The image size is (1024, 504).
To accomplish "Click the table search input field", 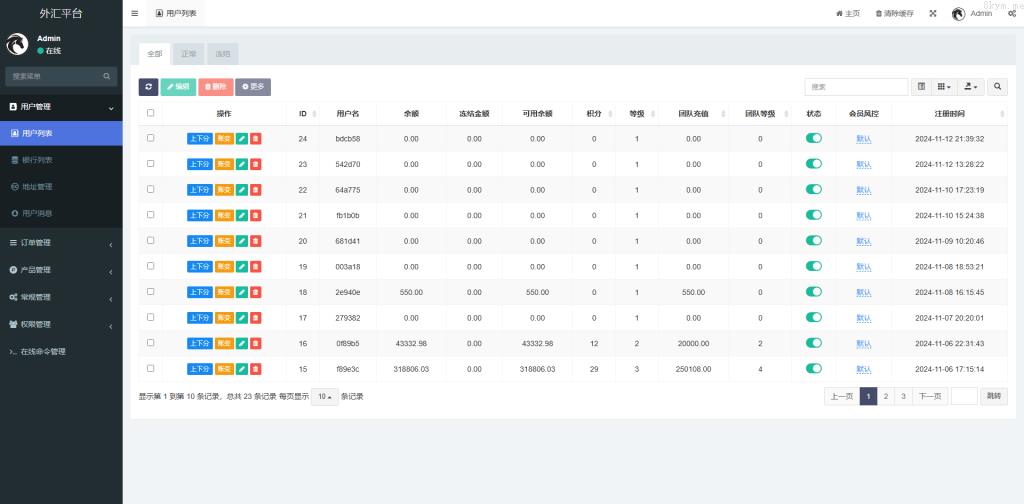I will [x=856, y=87].
